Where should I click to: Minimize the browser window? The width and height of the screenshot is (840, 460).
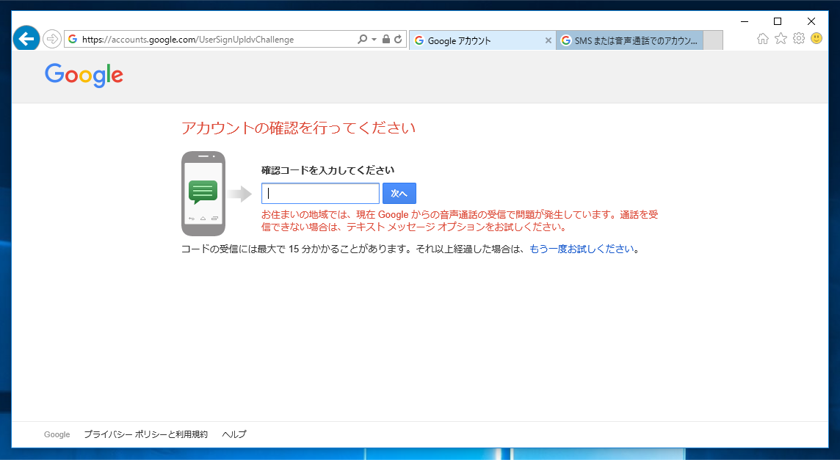point(745,21)
